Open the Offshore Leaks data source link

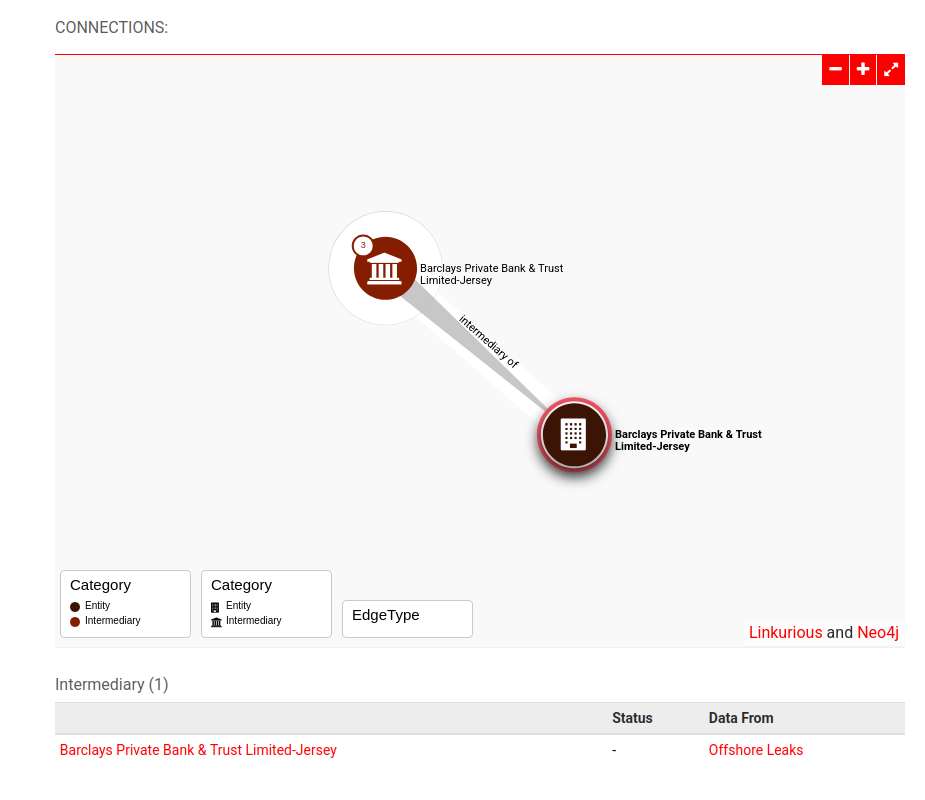click(x=755, y=750)
